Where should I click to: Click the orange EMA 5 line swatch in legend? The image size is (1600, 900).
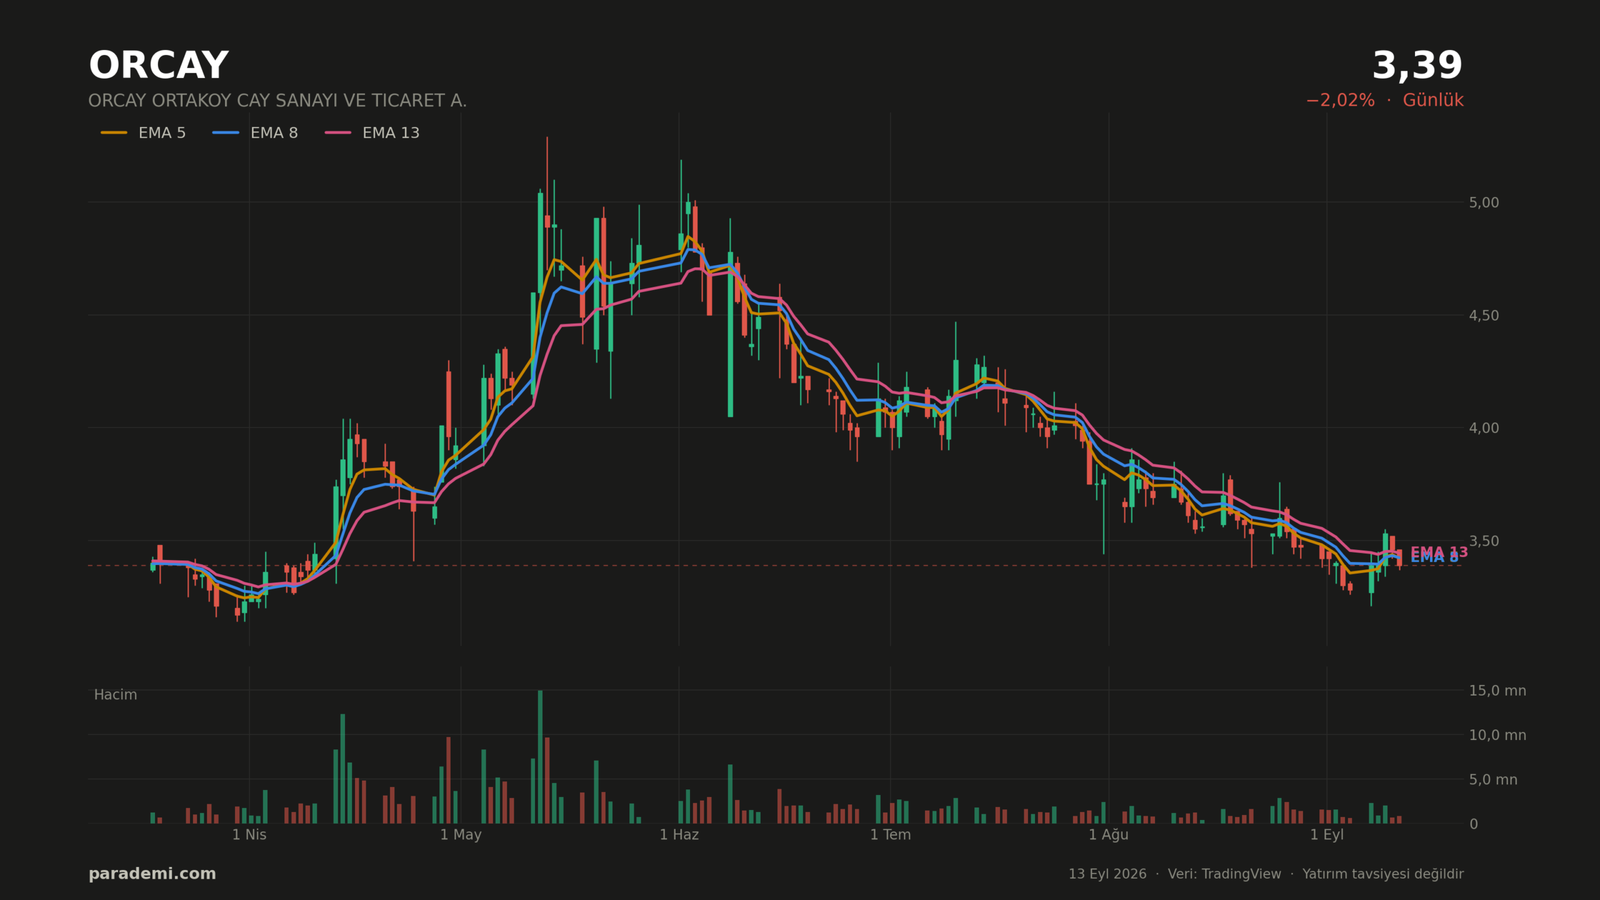(x=114, y=133)
